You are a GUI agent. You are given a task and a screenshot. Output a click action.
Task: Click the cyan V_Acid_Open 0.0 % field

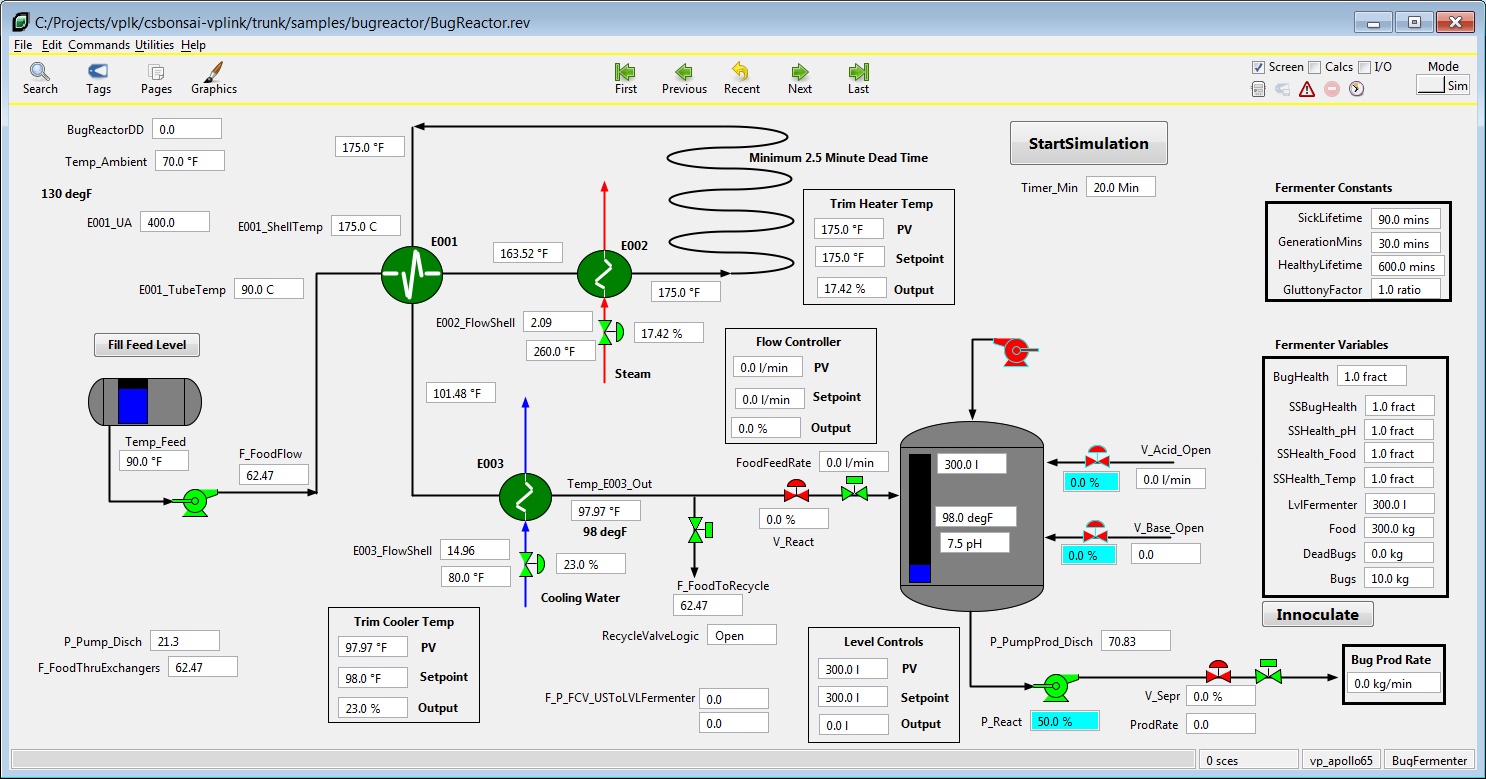click(x=1090, y=482)
